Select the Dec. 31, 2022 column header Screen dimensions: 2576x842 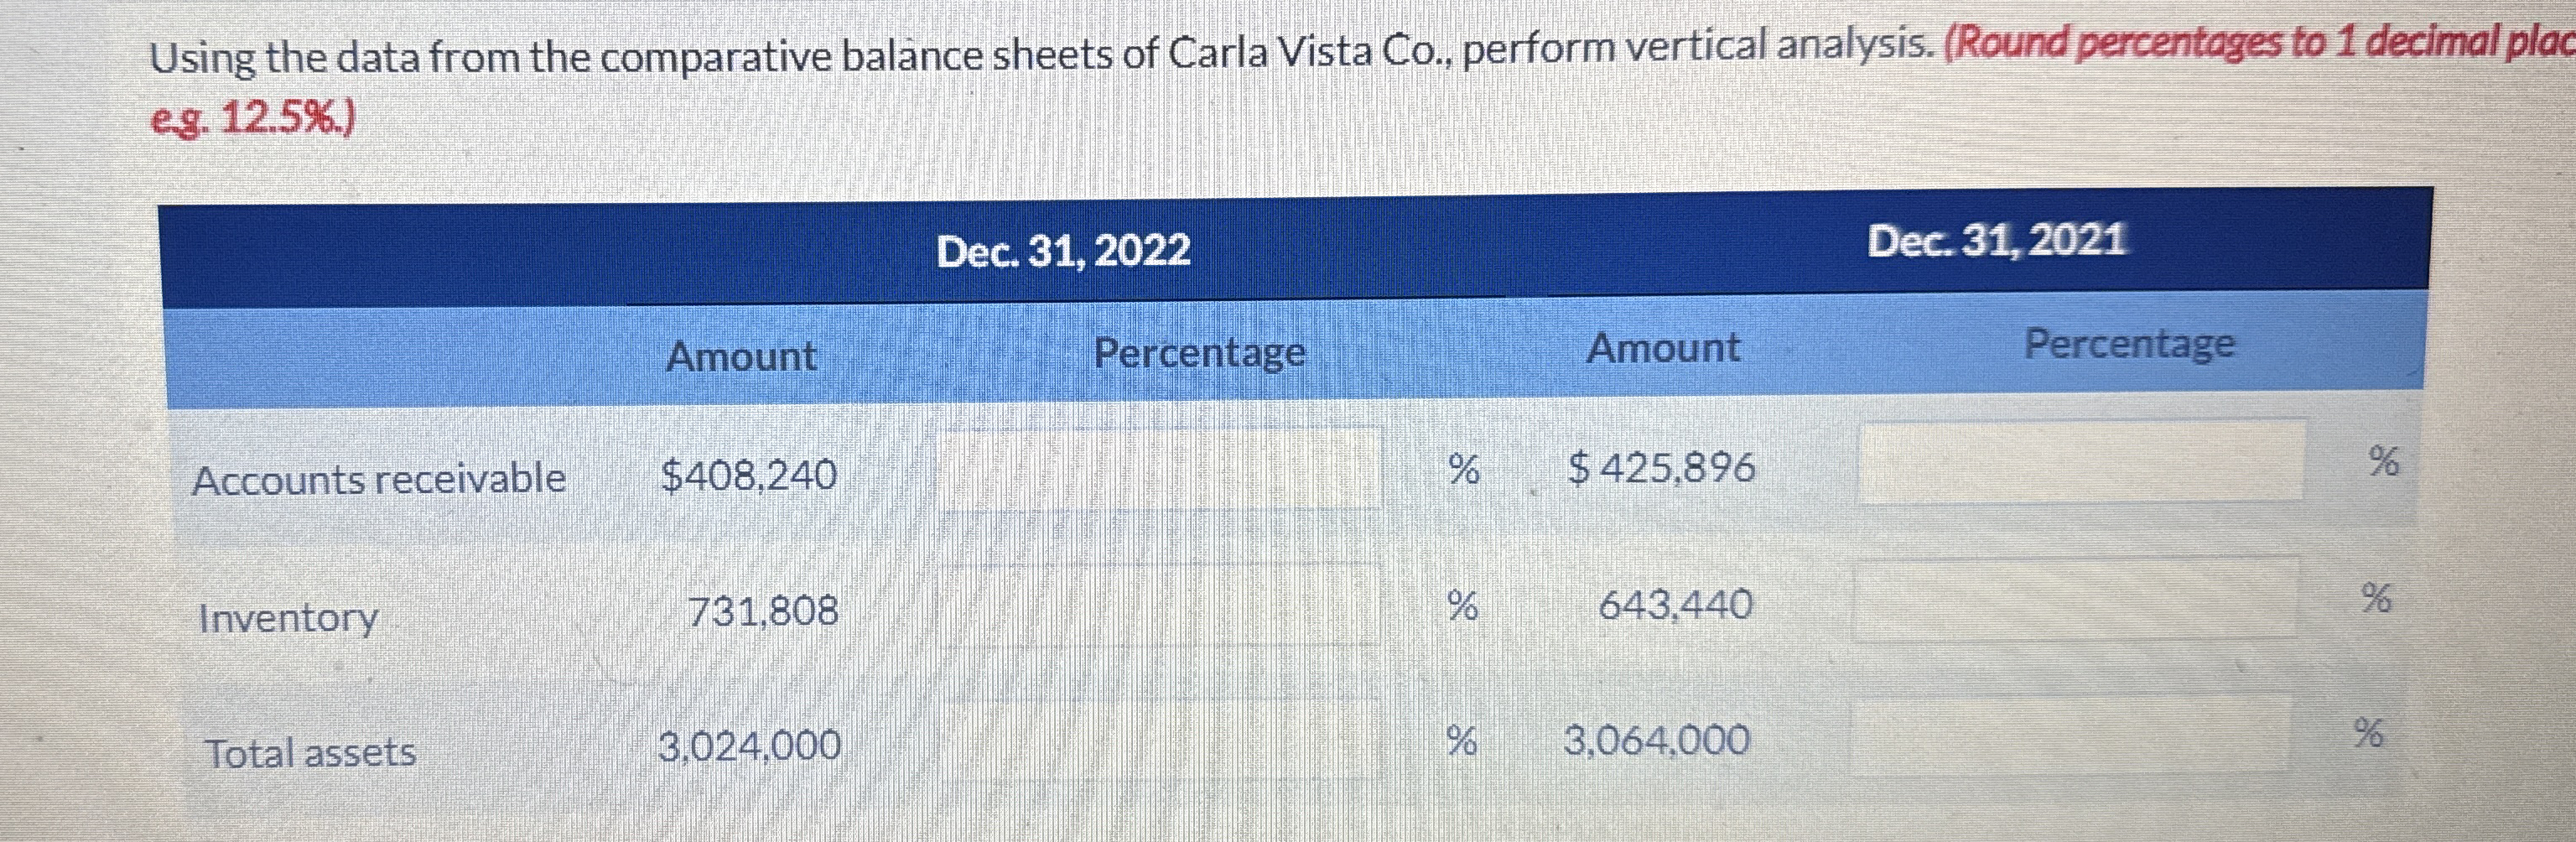point(1063,248)
